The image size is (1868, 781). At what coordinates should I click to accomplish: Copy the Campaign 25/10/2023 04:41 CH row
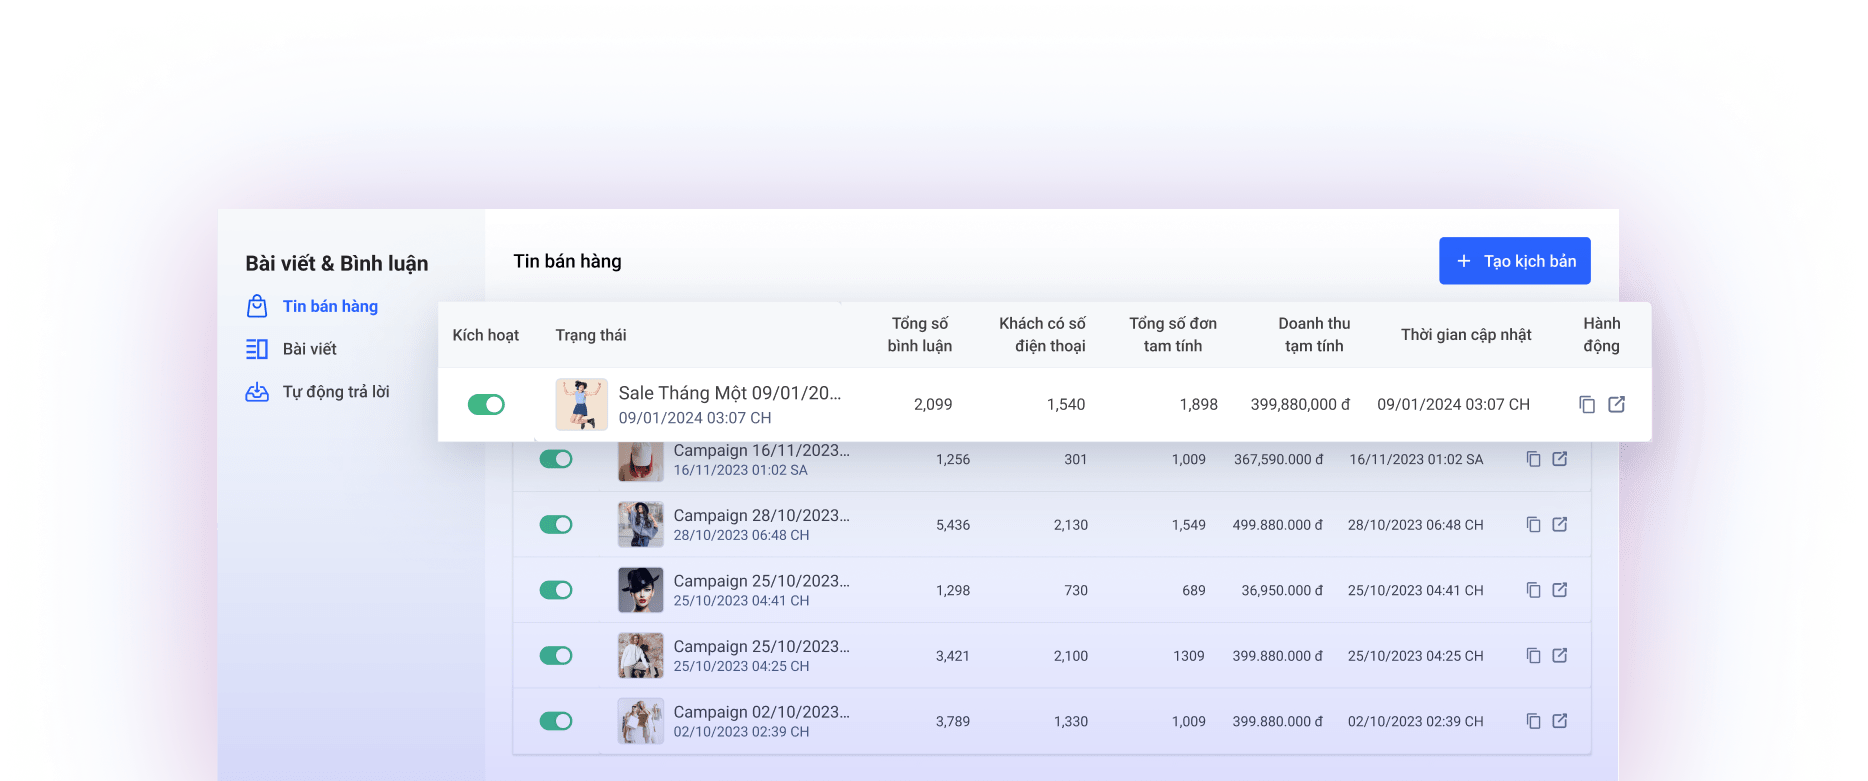(1533, 590)
